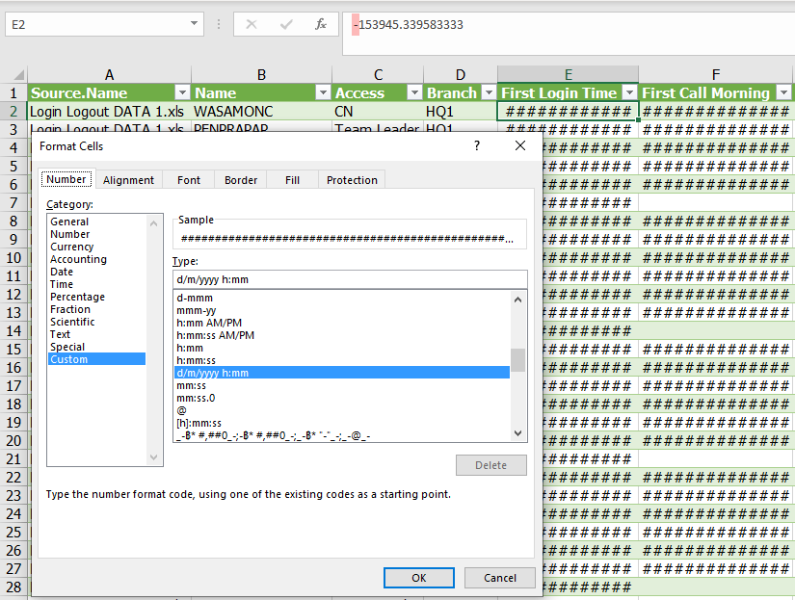The image size is (795, 600).
Task: Select cell B2 containing WASAMONC
Action: [x=260, y=111]
